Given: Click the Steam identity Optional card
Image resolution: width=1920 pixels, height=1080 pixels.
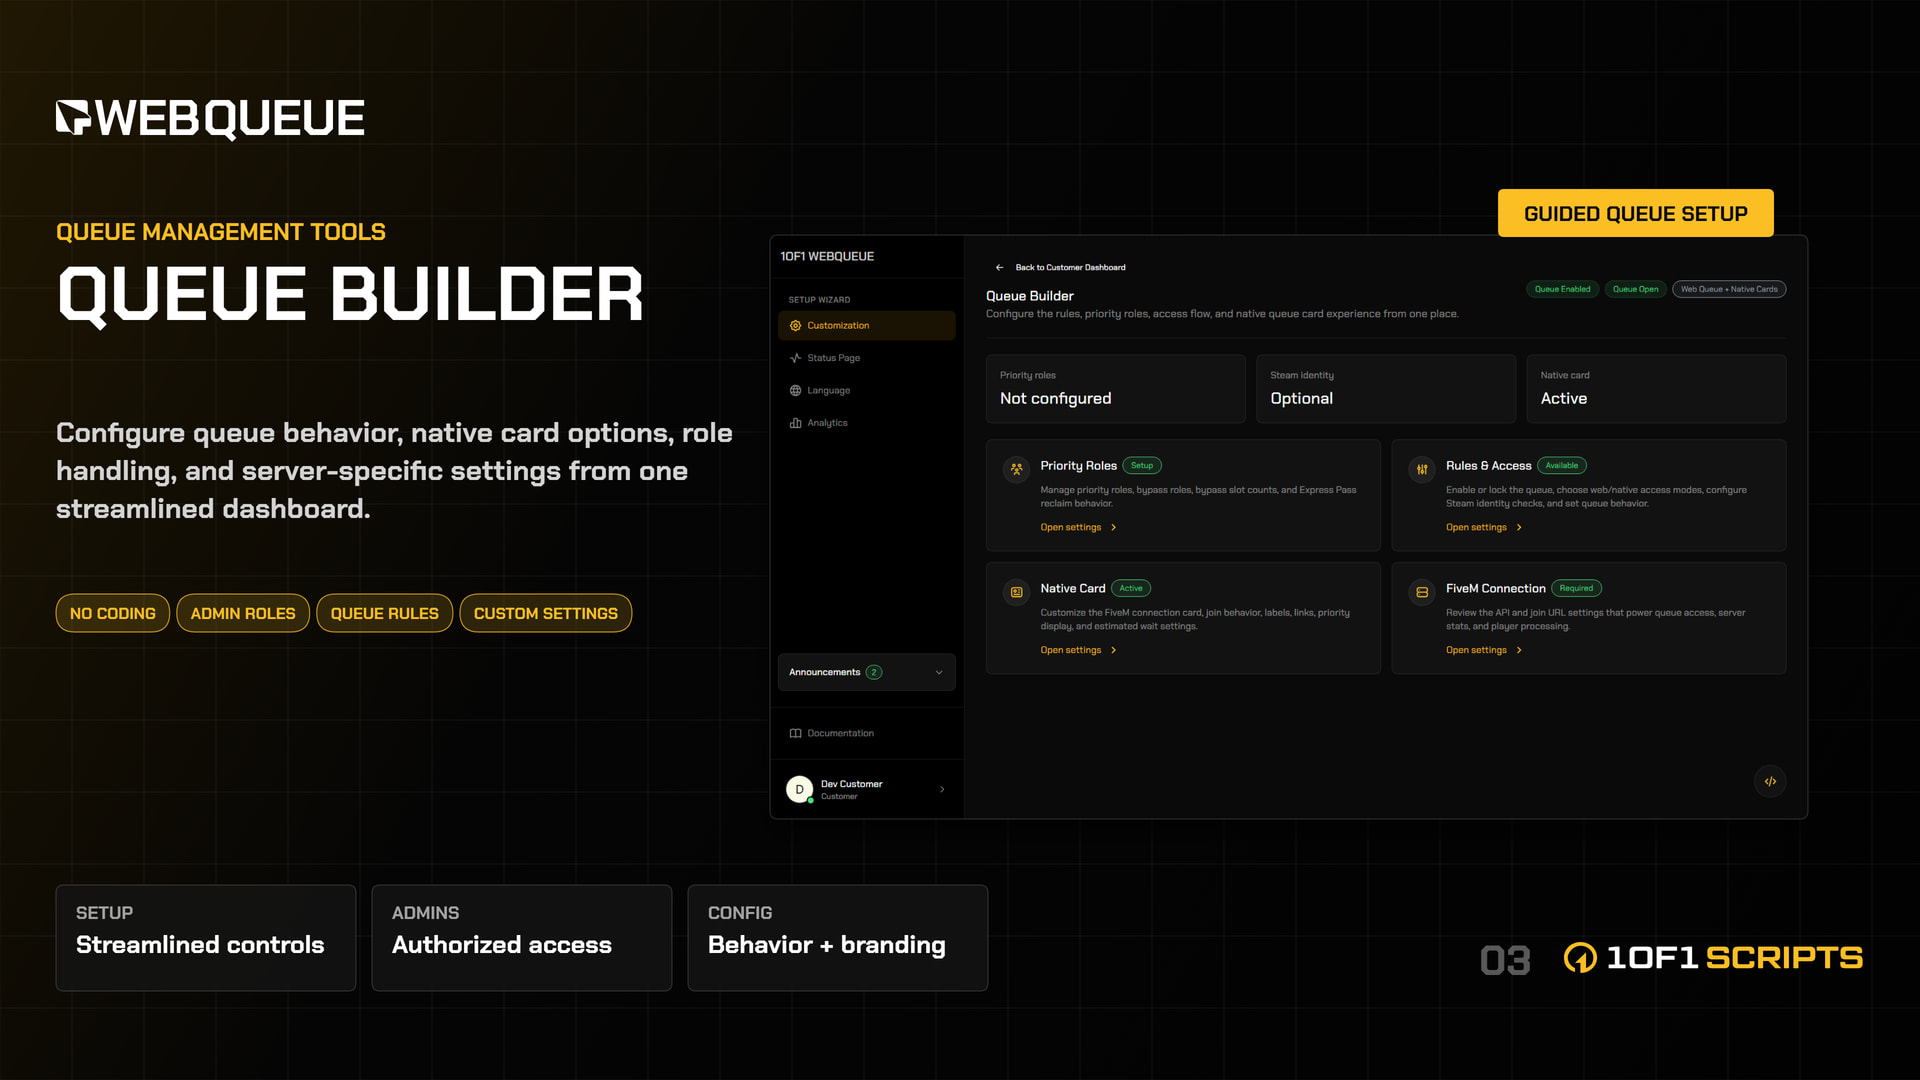Looking at the screenshot, I should coord(1386,389).
